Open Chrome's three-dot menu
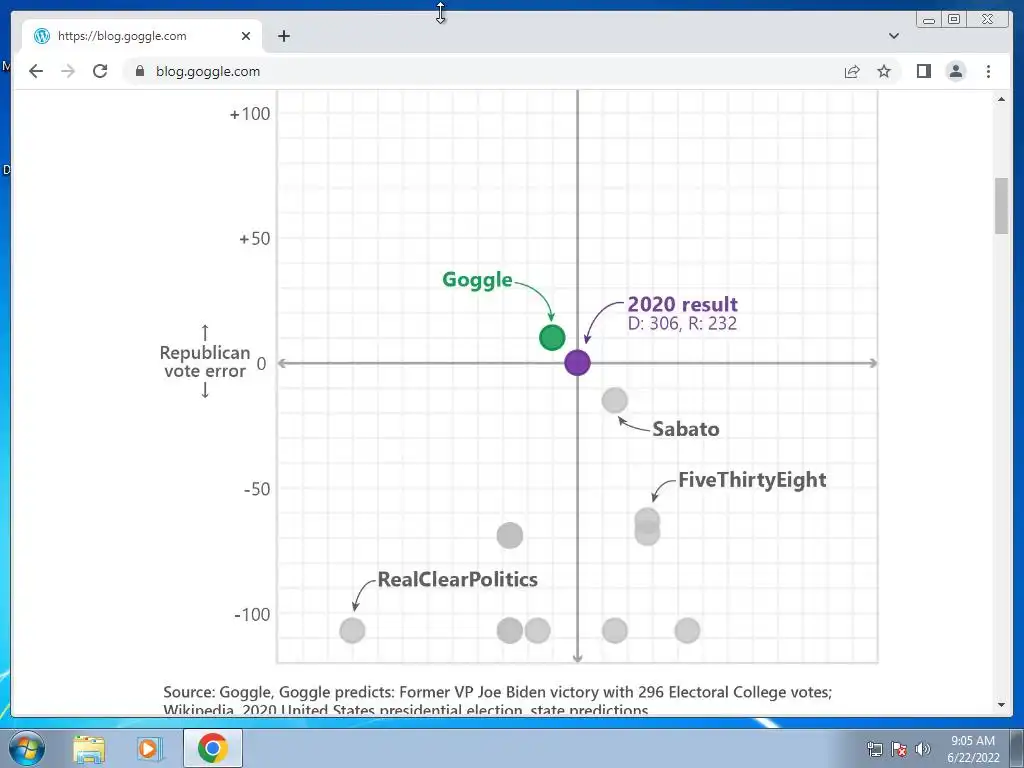This screenshot has height=768, width=1024. 988,71
